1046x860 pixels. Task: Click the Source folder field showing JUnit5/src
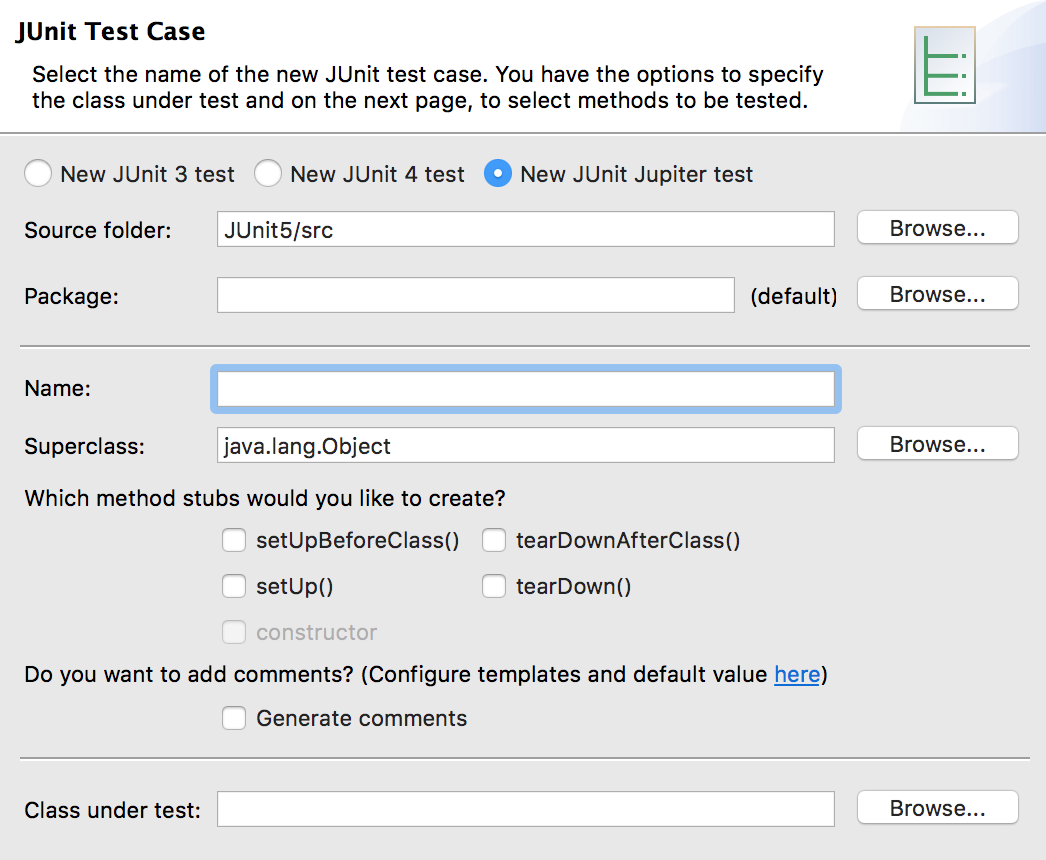point(525,229)
